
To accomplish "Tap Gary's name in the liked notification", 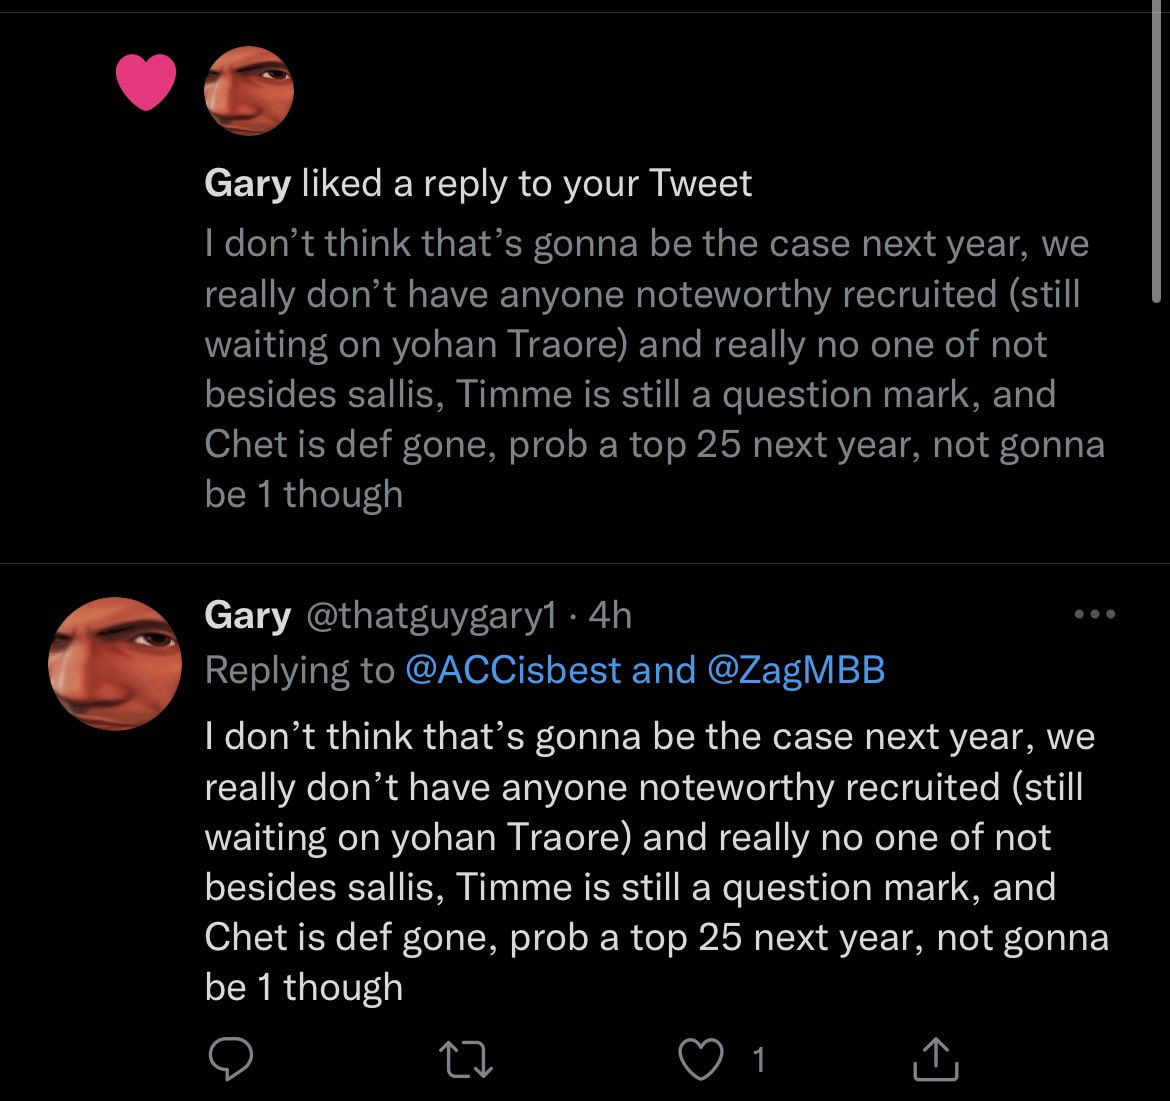I will click(x=248, y=184).
